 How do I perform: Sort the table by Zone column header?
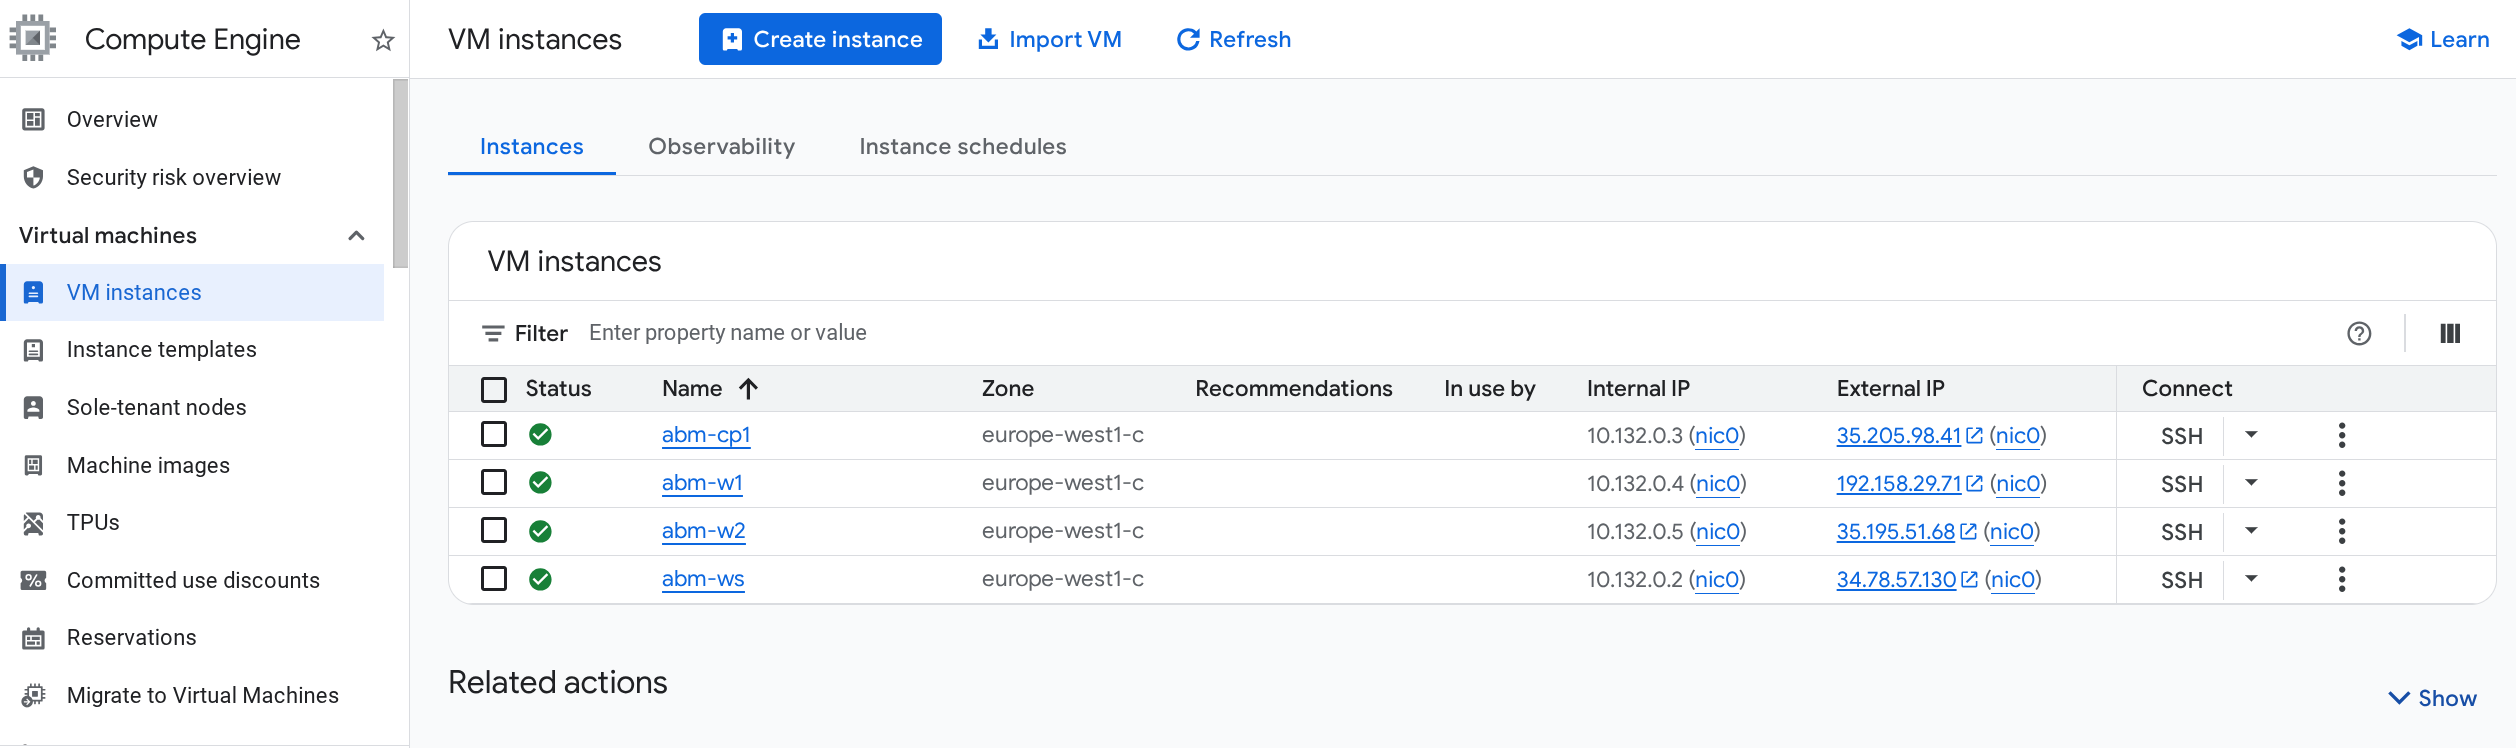click(1007, 388)
